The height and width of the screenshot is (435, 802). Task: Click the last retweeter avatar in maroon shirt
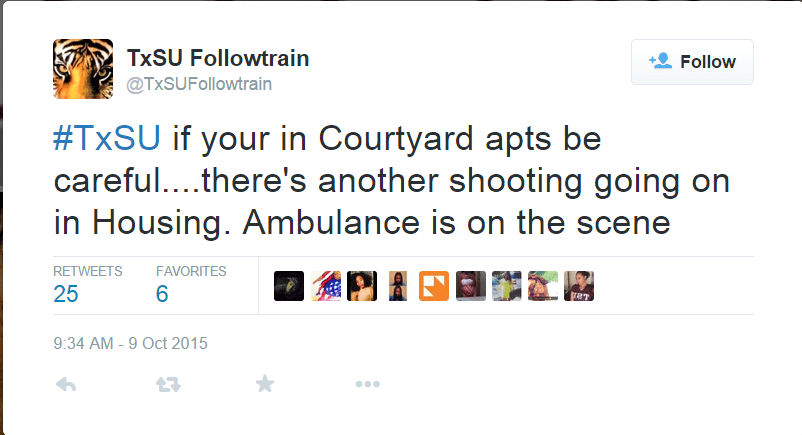coord(579,286)
